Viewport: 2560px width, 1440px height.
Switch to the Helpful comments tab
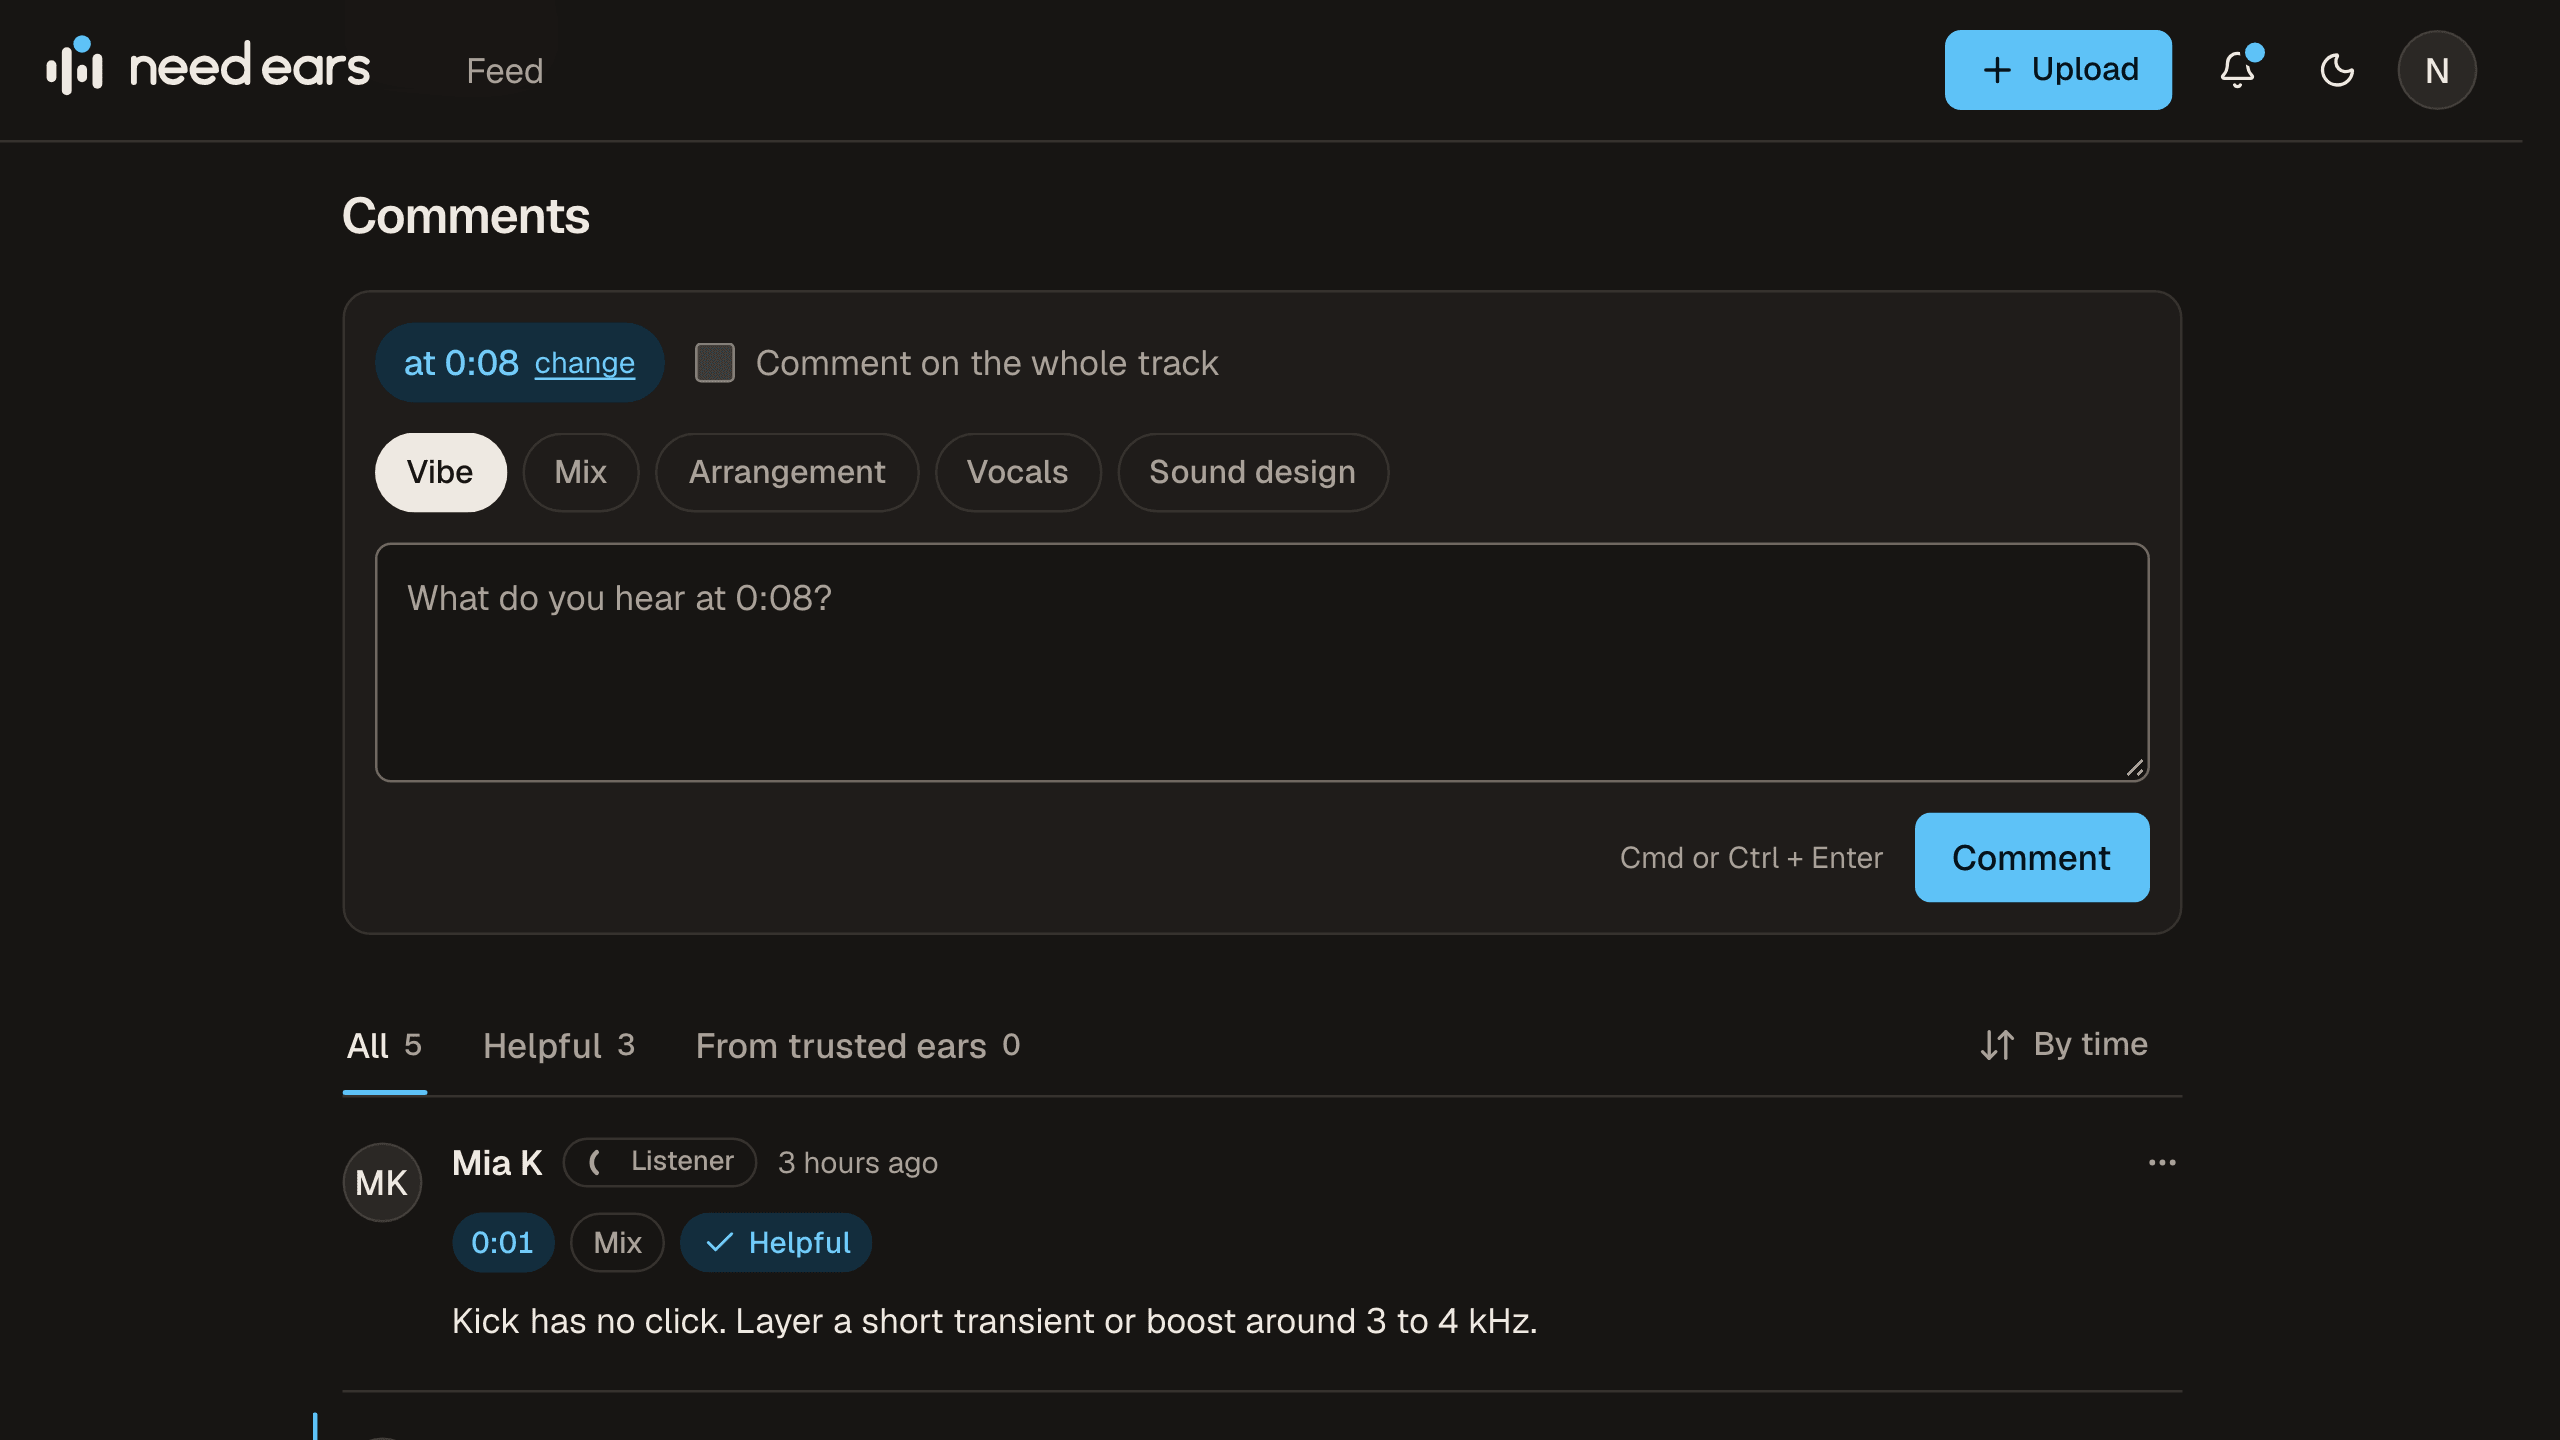click(559, 1046)
